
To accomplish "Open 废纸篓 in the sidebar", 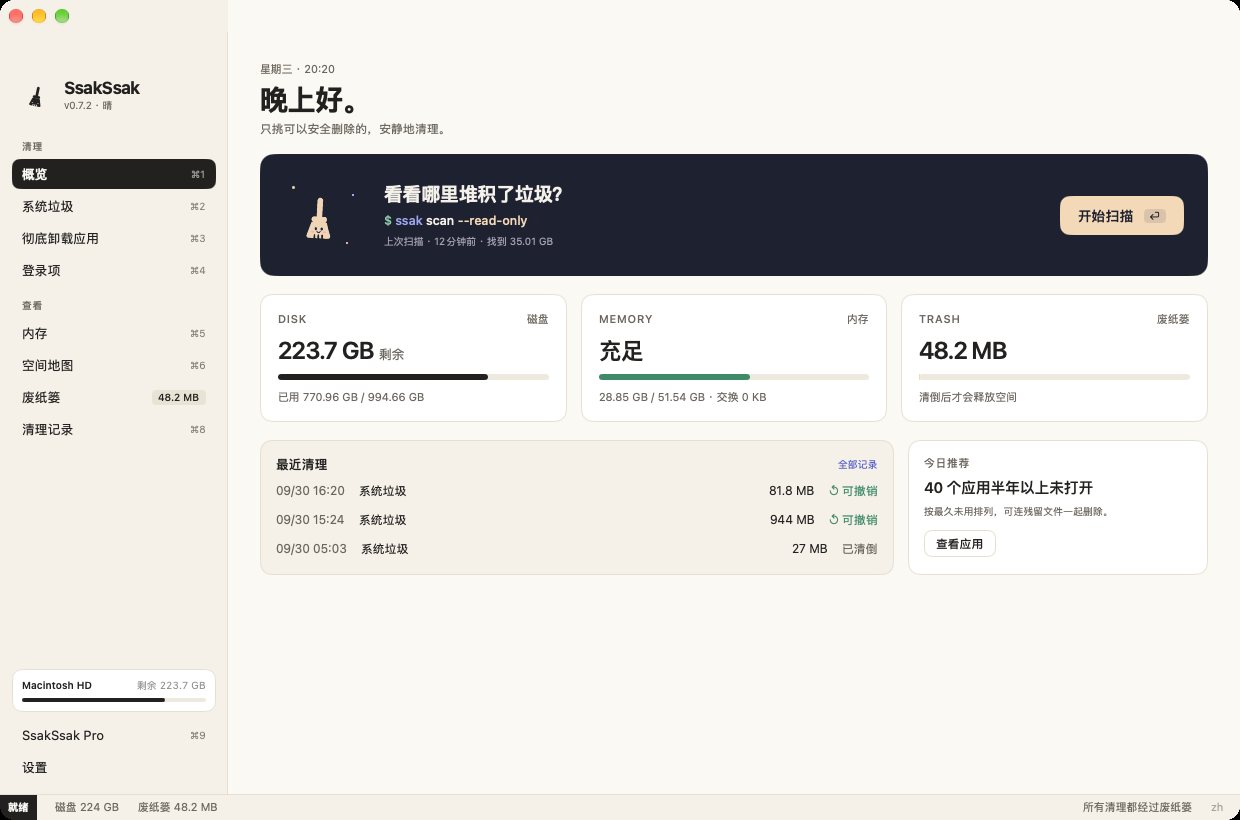I will point(114,397).
